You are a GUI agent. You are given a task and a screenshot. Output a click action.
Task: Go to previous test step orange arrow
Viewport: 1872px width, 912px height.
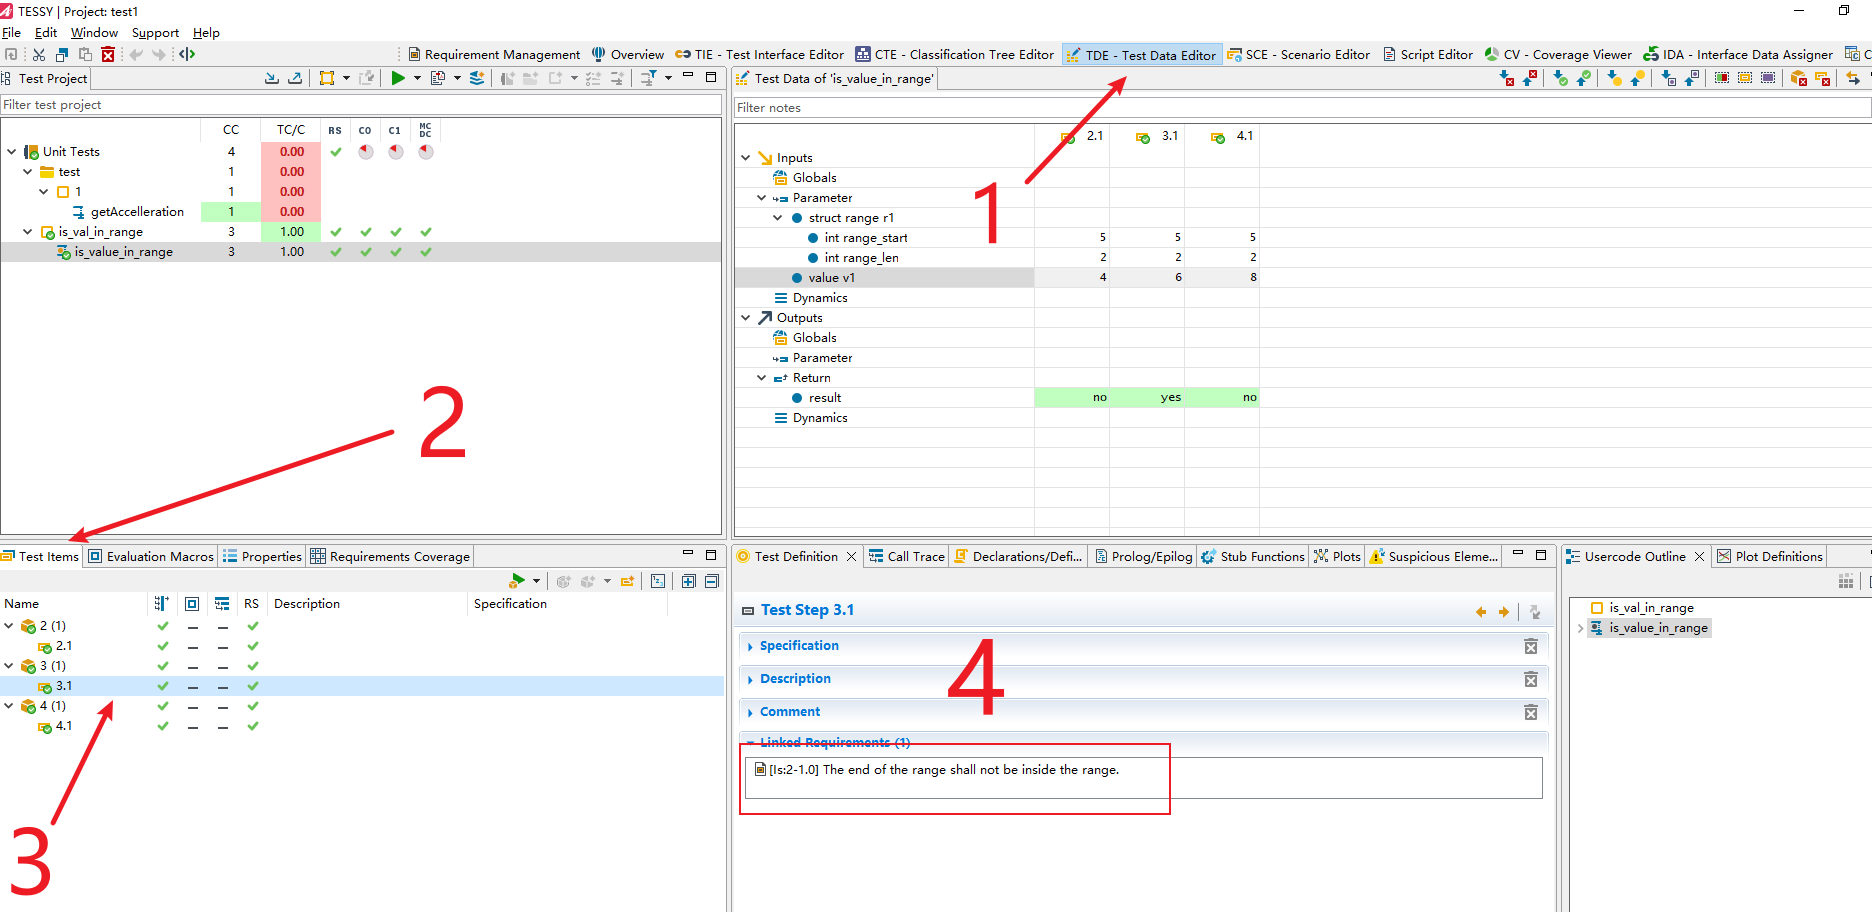(x=1481, y=612)
